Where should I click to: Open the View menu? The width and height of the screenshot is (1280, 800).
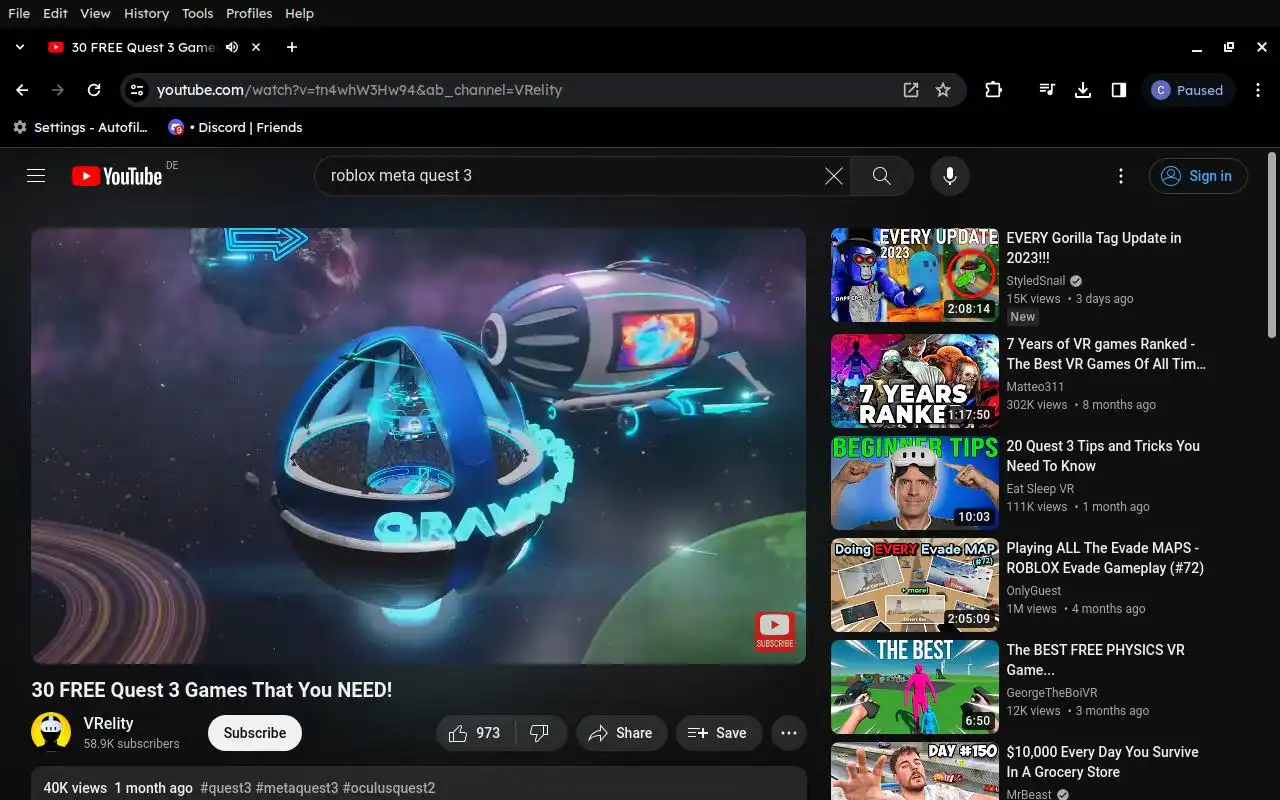95,13
